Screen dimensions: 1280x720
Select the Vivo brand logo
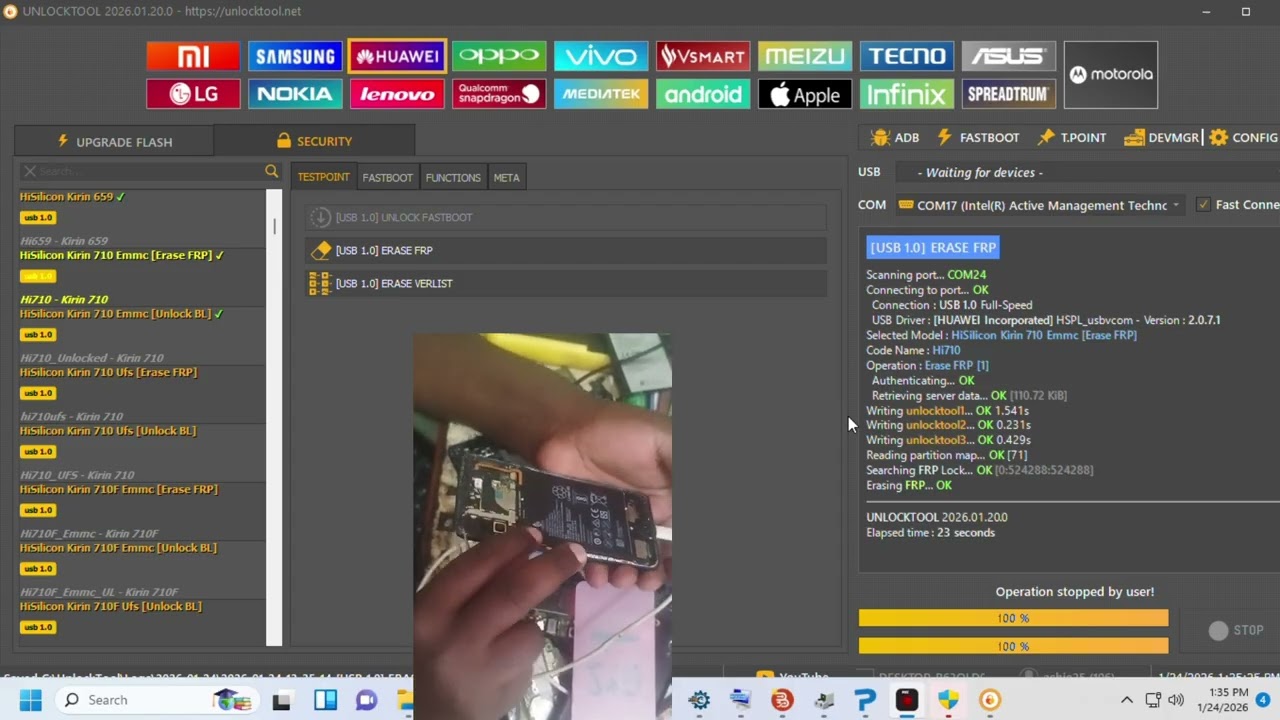coord(601,56)
